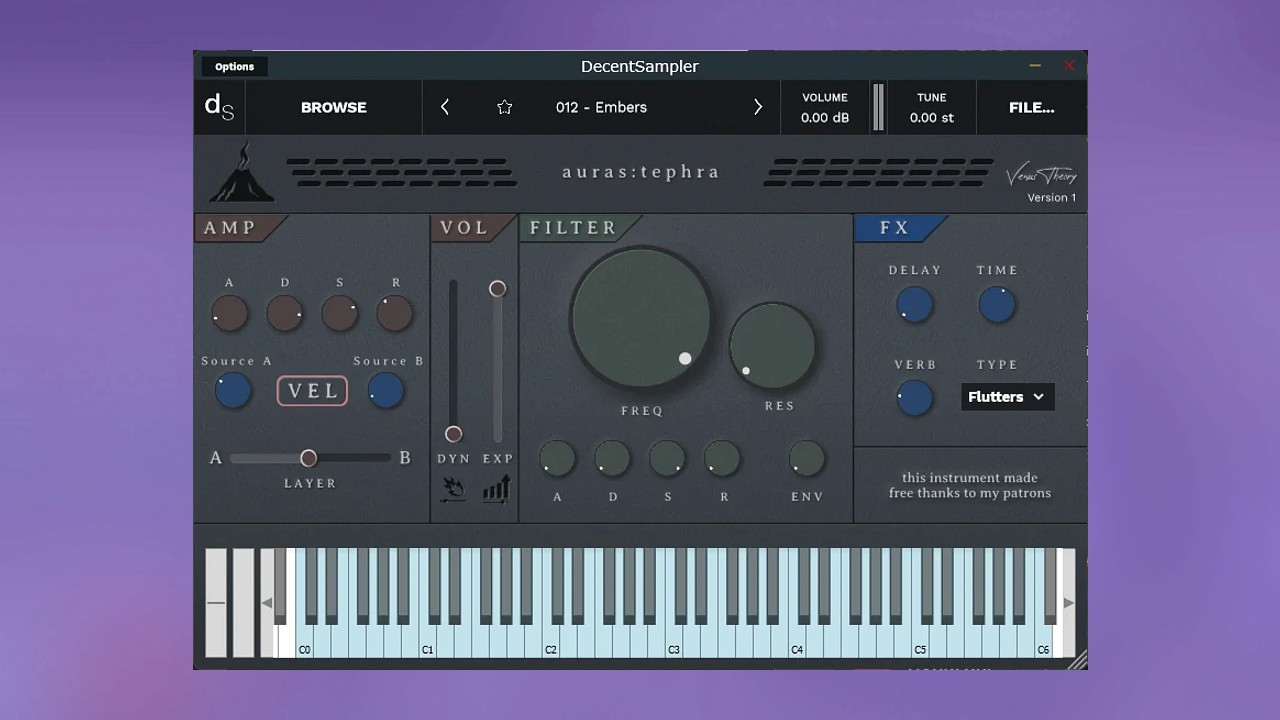Open the Flutters reverb TYPE dropdown
Viewport: 1280px width, 720px height.
coord(1007,397)
